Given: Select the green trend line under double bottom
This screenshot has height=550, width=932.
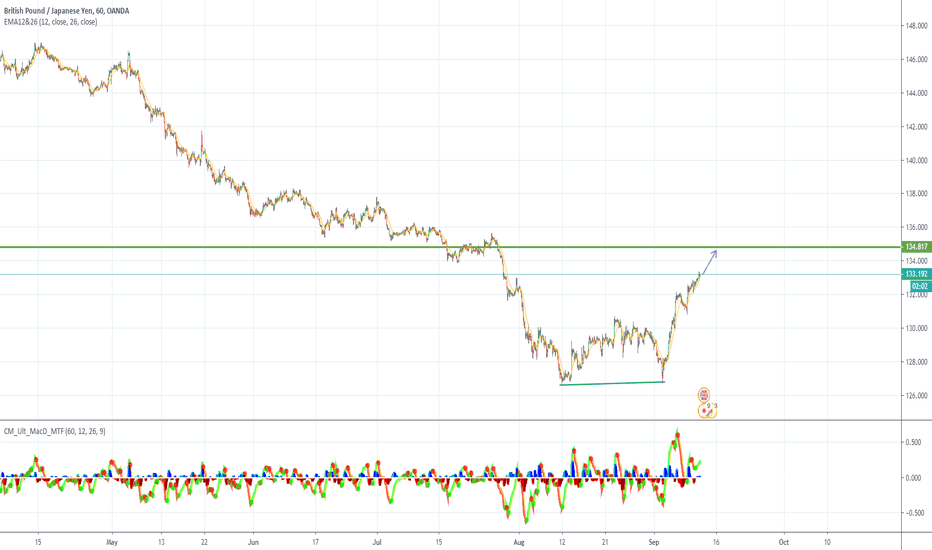Looking at the screenshot, I should point(612,384).
